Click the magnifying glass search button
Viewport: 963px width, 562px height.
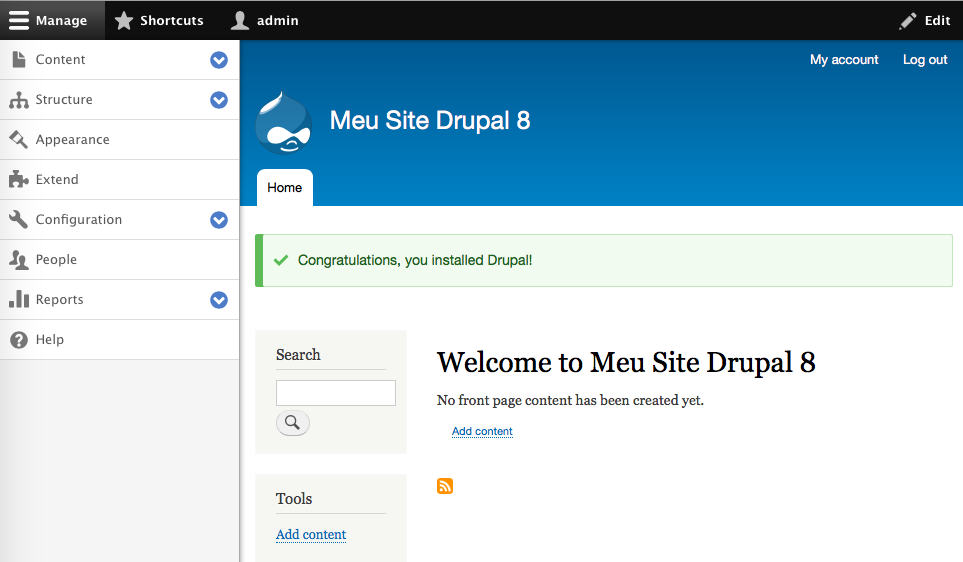click(x=293, y=423)
